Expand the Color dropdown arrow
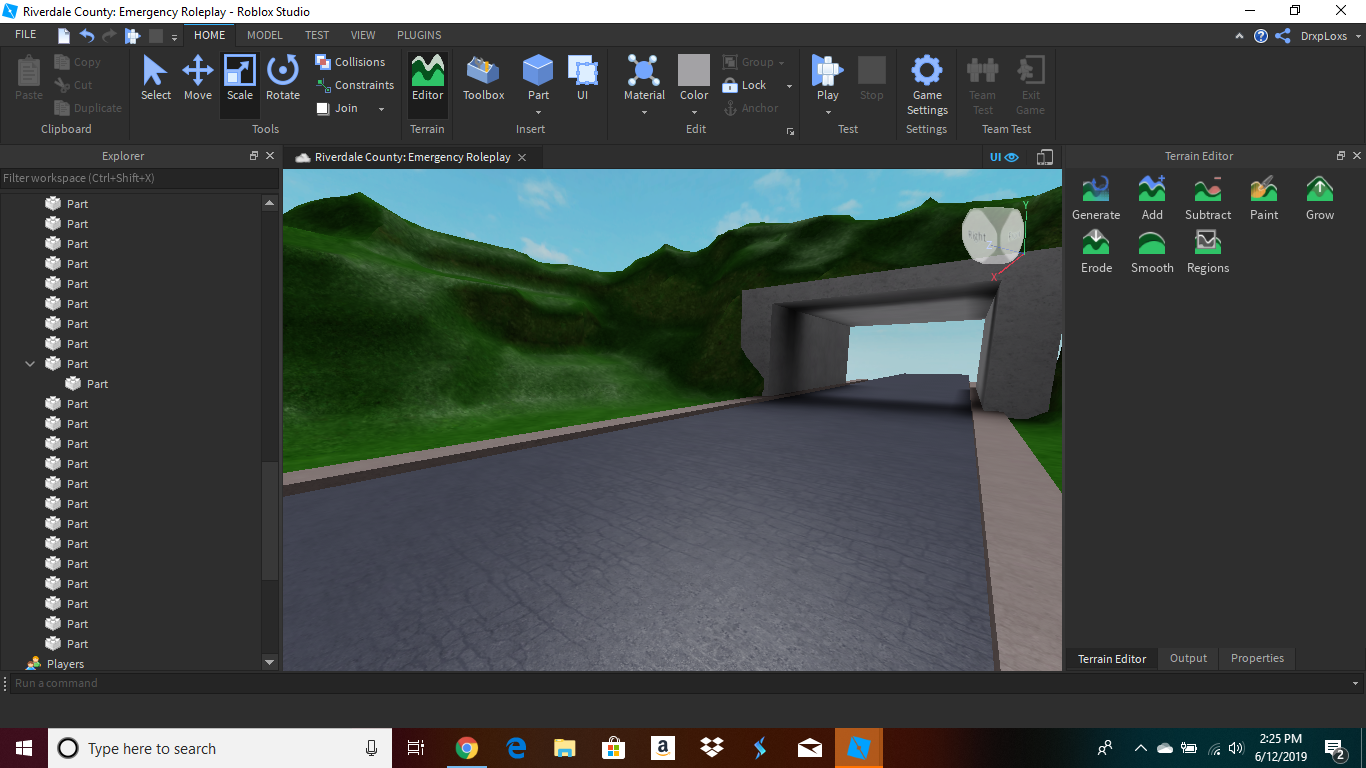The image size is (1366, 768). (x=694, y=112)
